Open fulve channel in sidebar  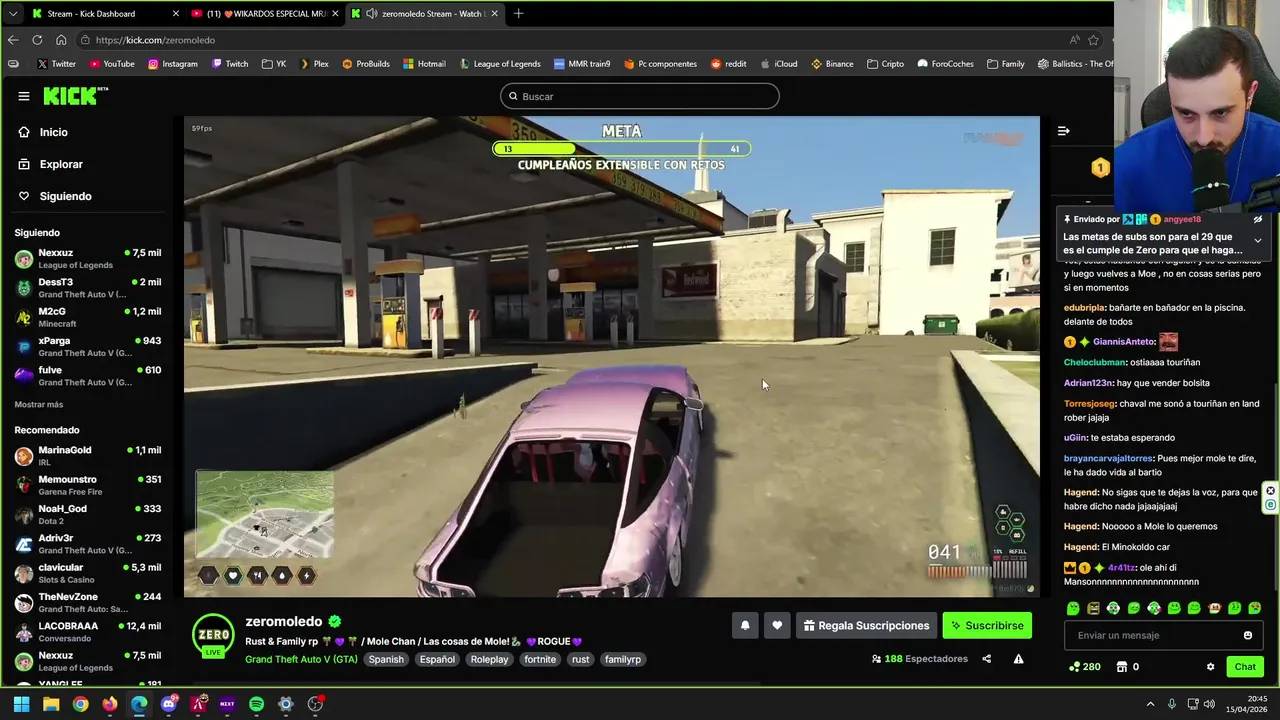88,376
